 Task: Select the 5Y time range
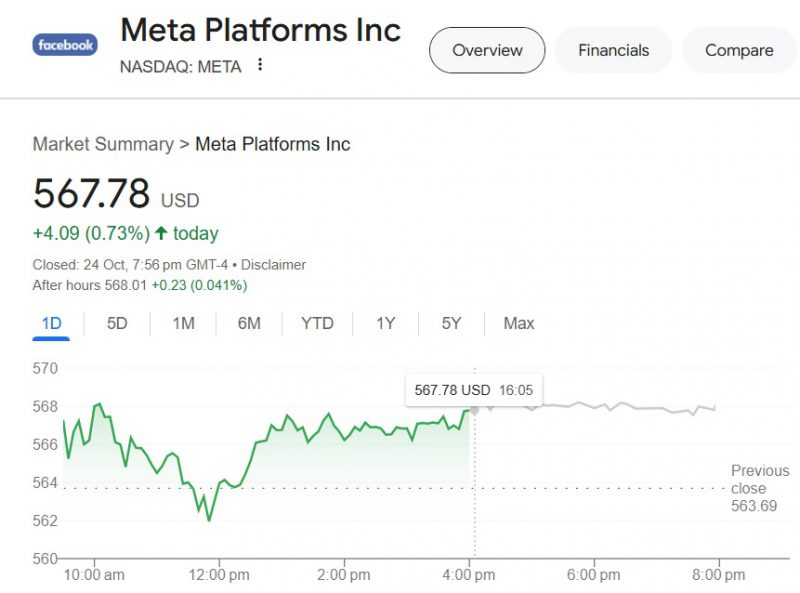click(x=449, y=323)
